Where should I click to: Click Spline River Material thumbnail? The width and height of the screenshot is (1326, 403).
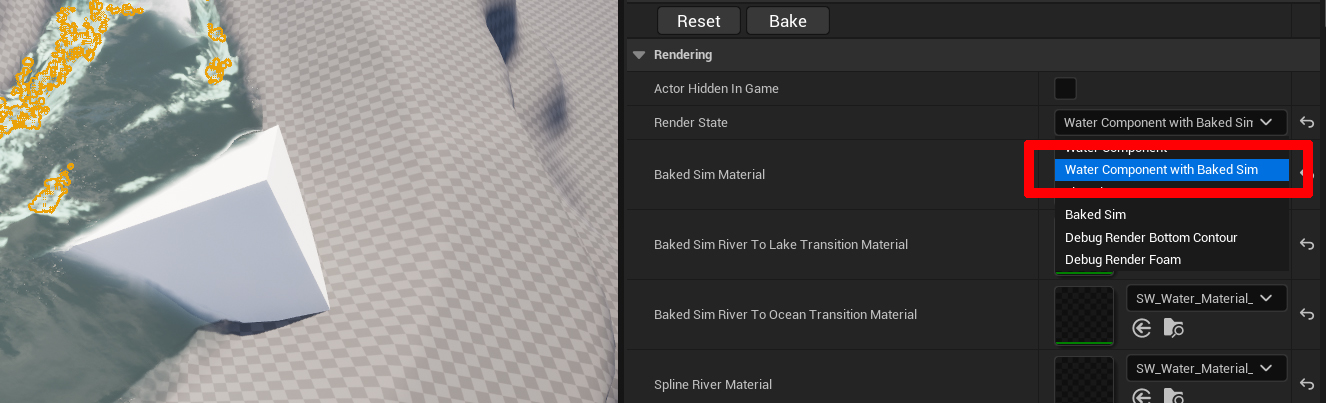1084,382
